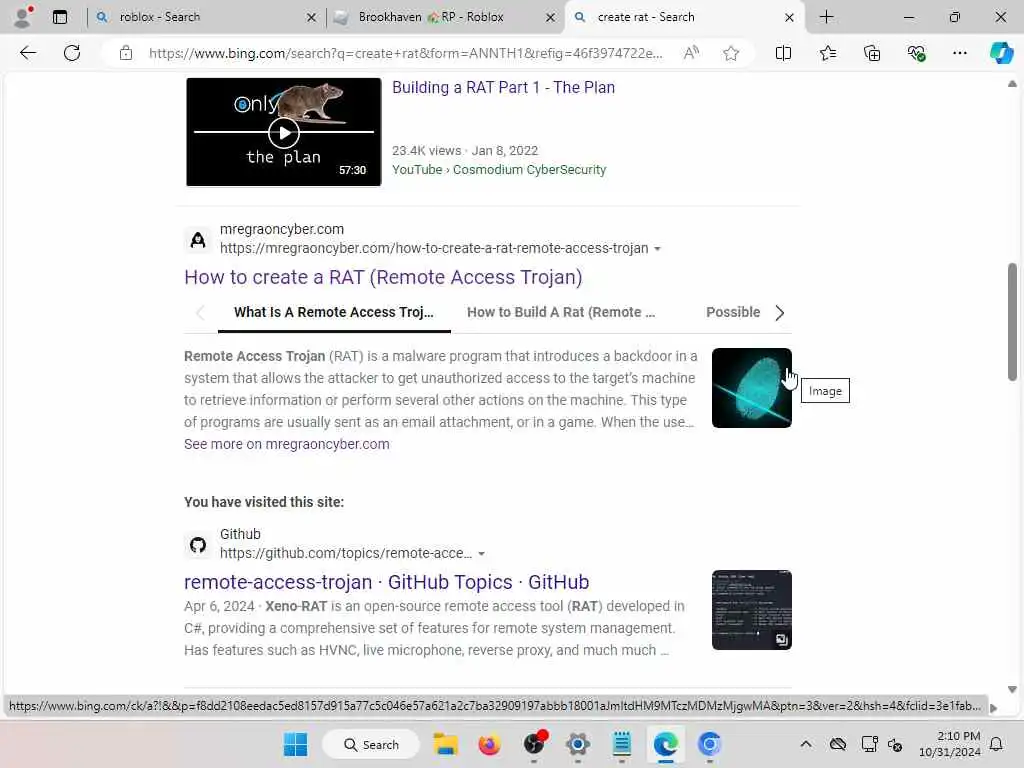
Task: Click the mregraoncyber site favicon
Action: tap(198, 240)
